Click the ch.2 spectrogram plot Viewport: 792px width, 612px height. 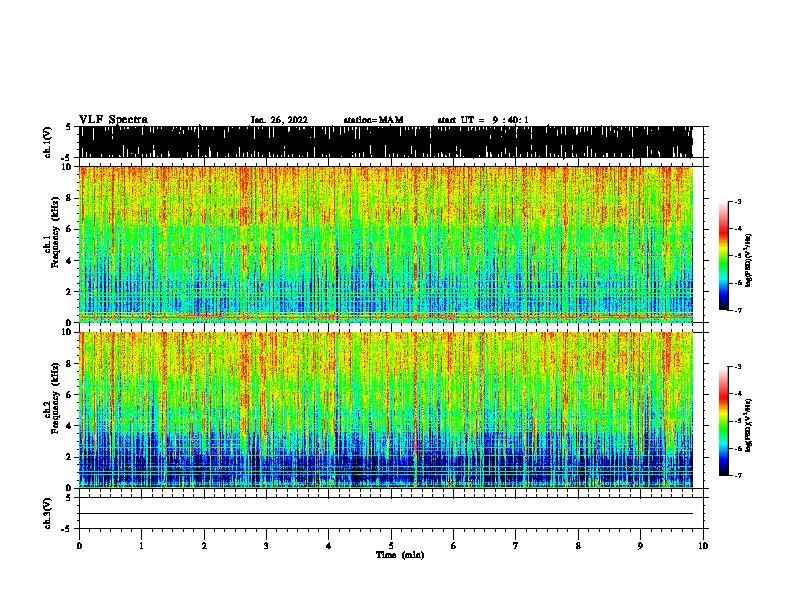click(x=385, y=410)
